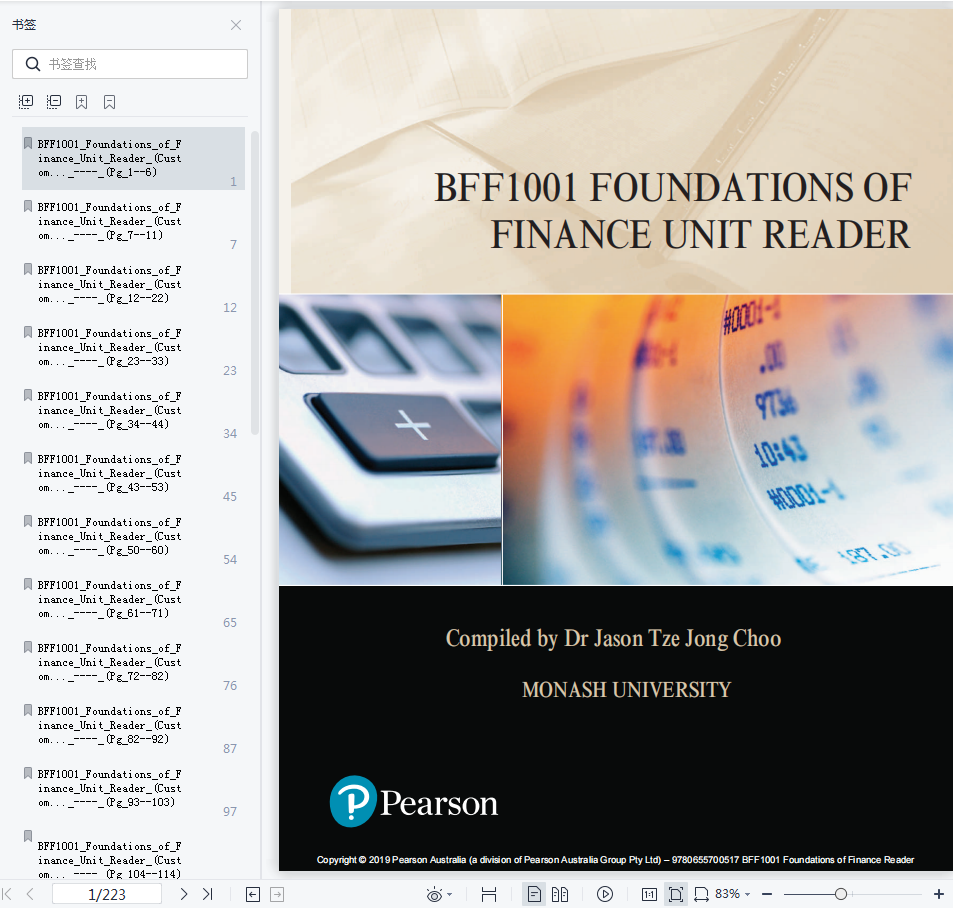The width and height of the screenshot is (953, 908).
Task: Click the page number field showing 1/223
Action: tap(107, 894)
